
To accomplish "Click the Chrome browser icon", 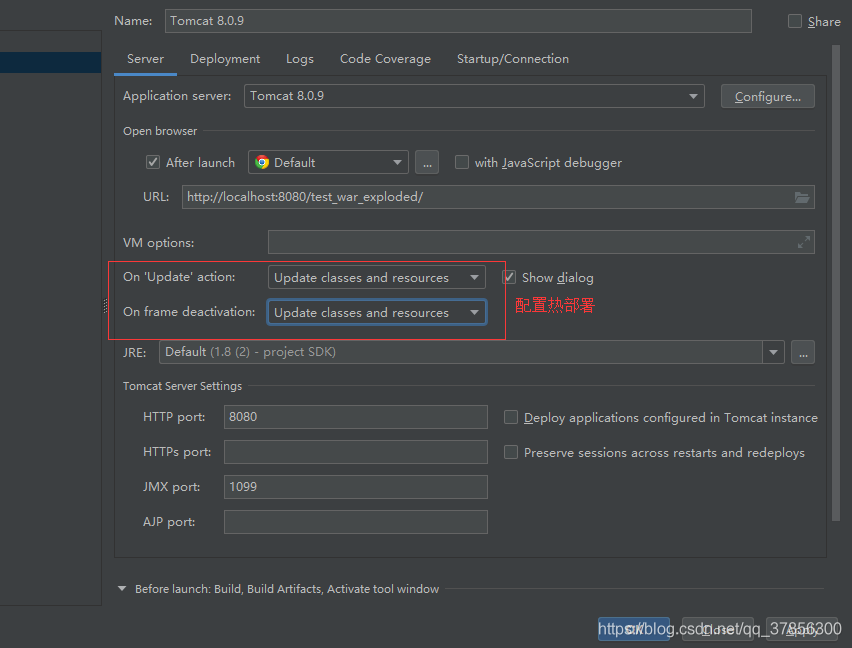I will pos(262,162).
